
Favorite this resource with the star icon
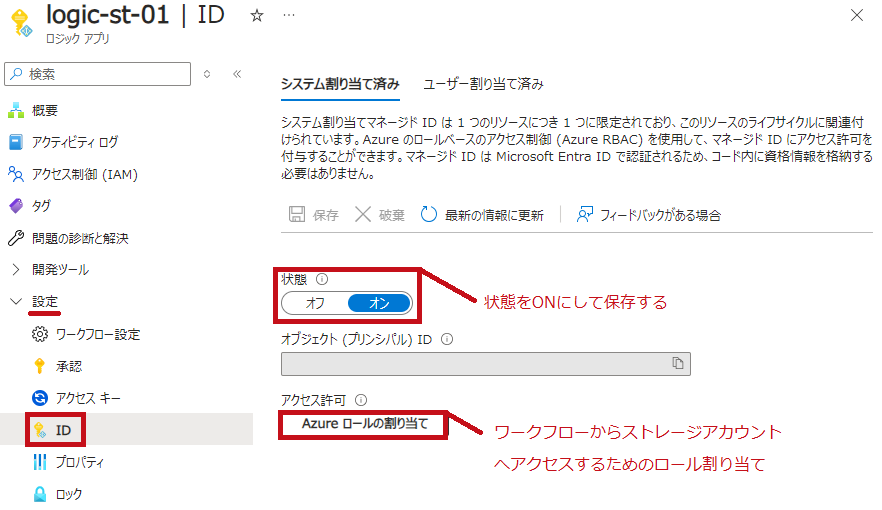(256, 16)
